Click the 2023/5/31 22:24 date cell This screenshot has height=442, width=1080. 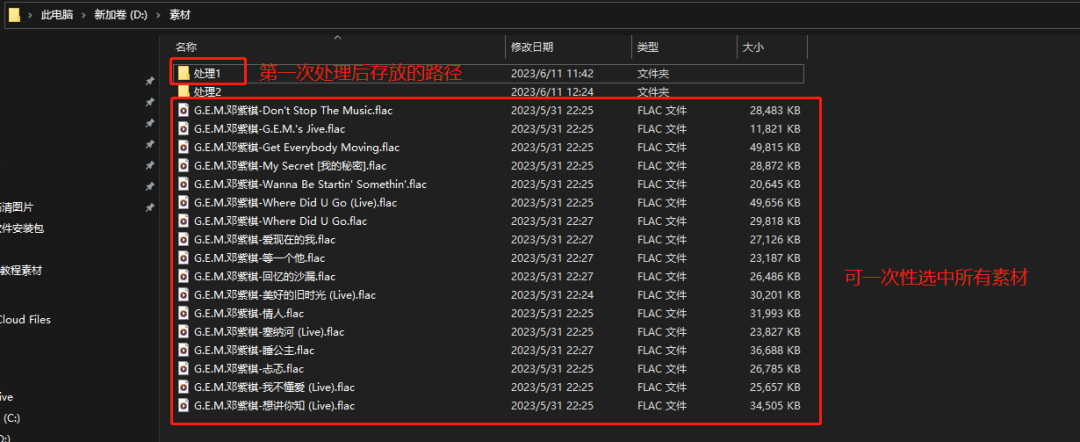(x=552, y=295)
